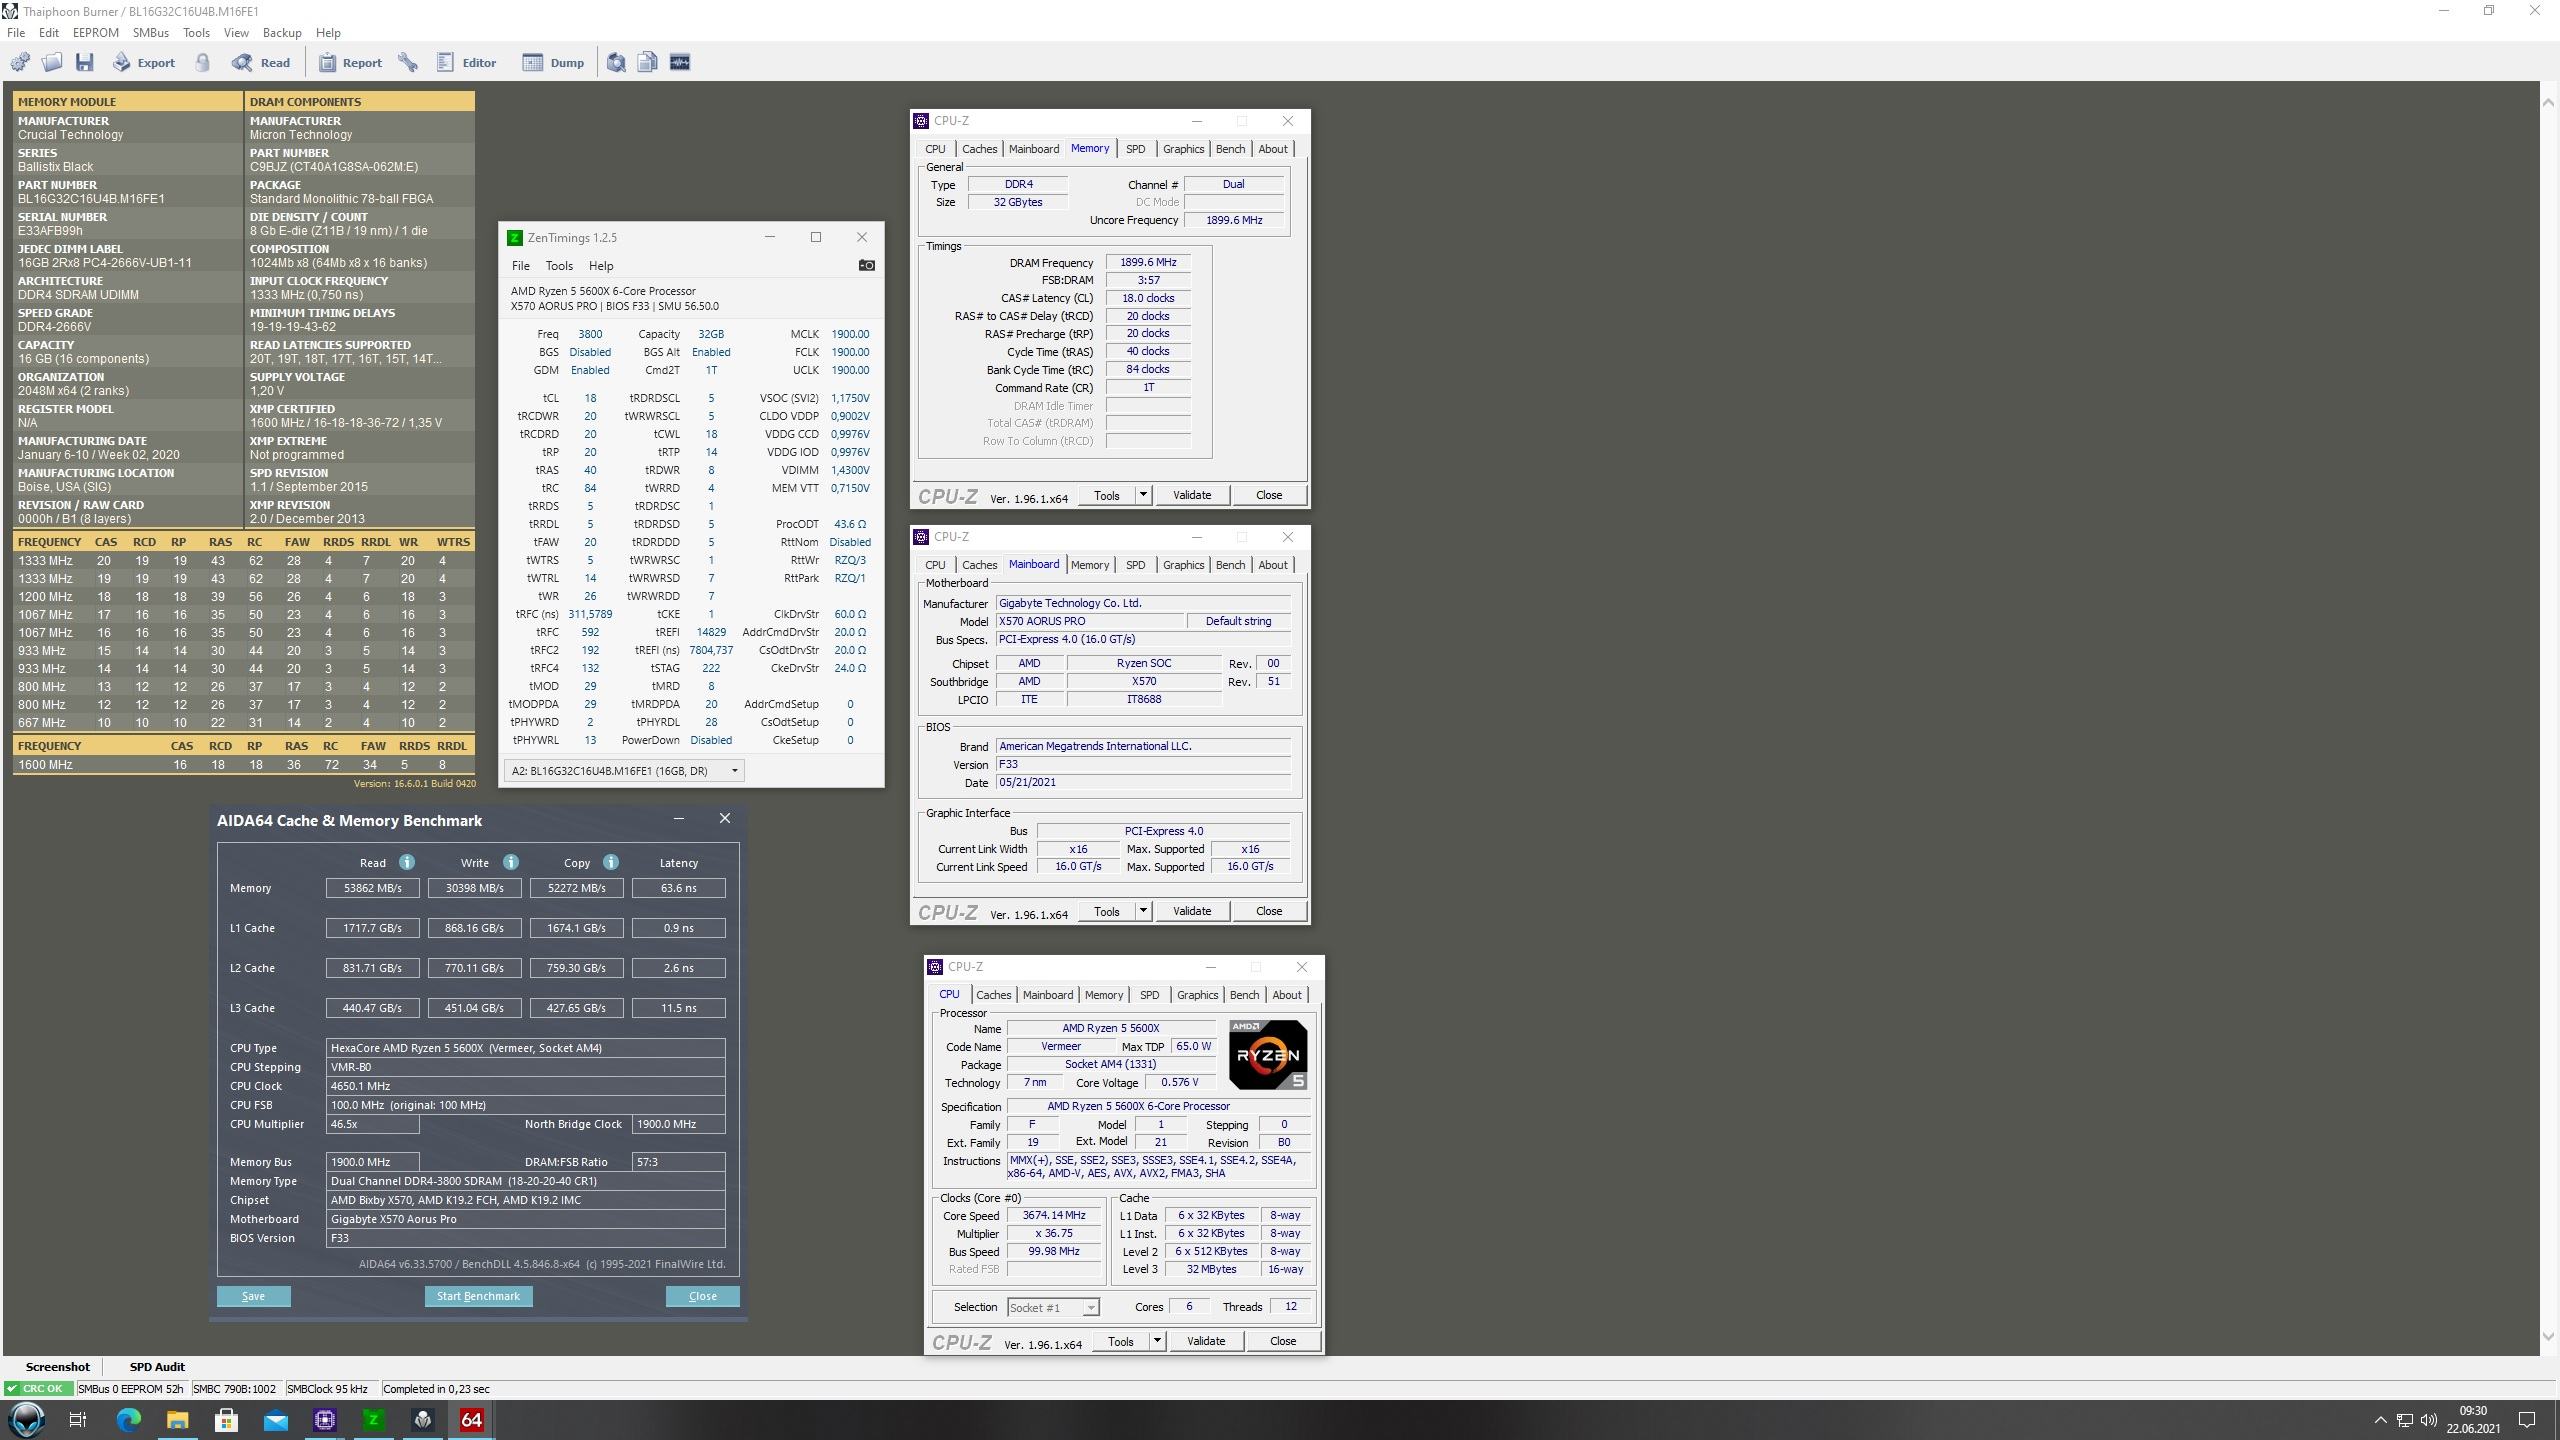
Task: Click the magnifier search icon in the toolbar
Action: [x=616, y=63]
